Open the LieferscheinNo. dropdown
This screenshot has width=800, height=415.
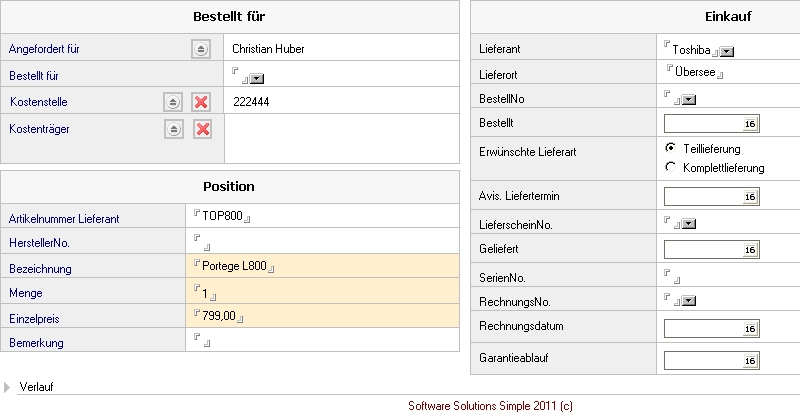pos(688,223)
